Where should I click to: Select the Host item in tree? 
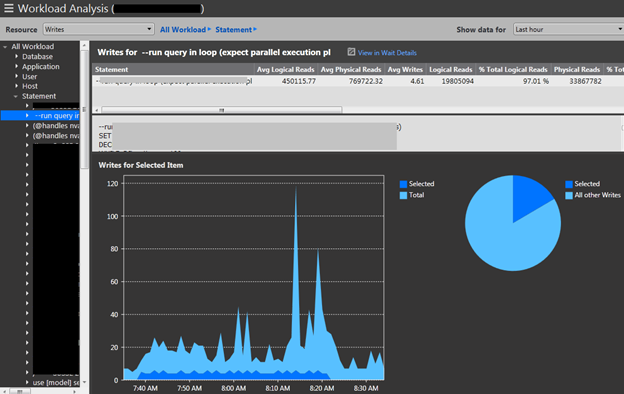coord(30,86)
